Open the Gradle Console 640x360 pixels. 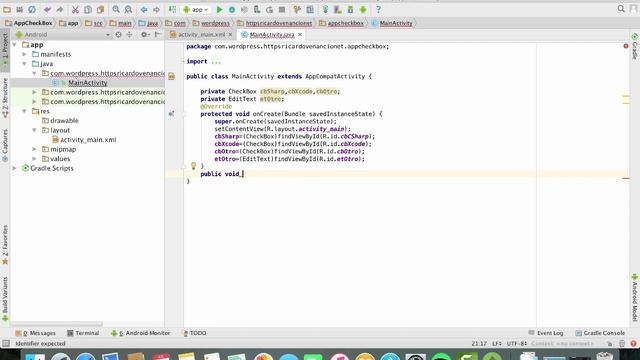(x=600, y=333)
